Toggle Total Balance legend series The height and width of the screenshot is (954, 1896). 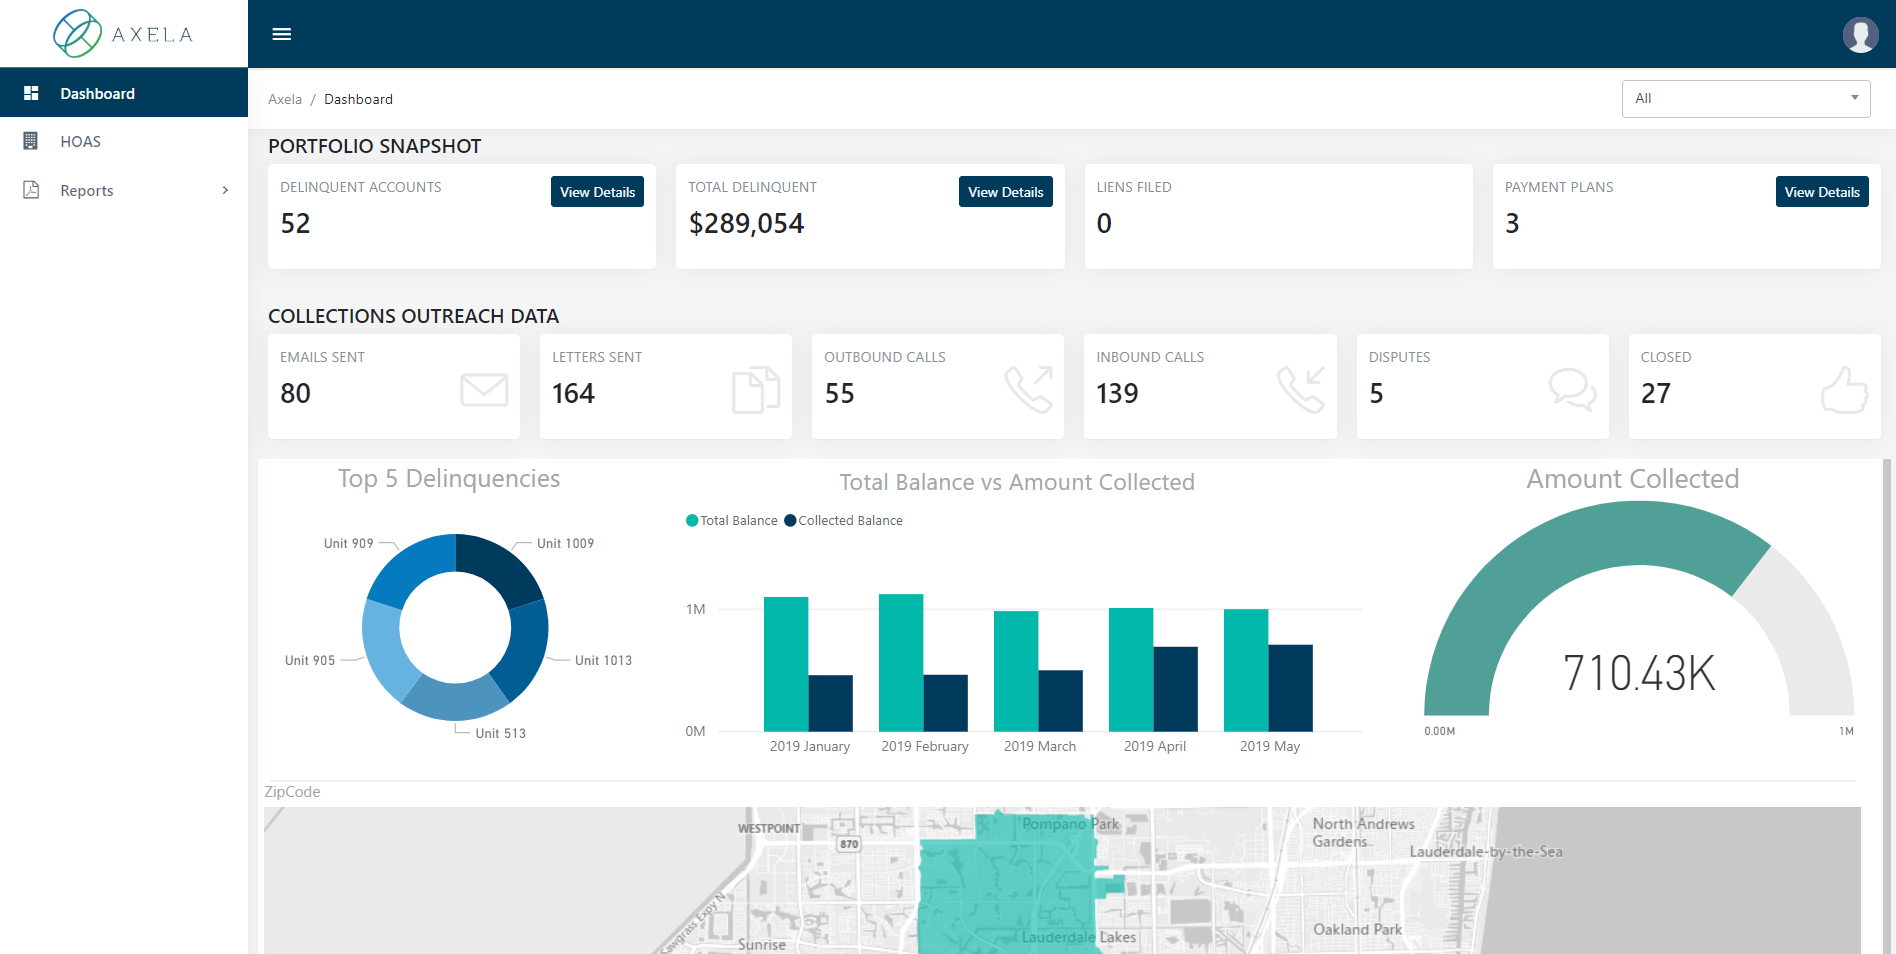[x=732, y=521]
